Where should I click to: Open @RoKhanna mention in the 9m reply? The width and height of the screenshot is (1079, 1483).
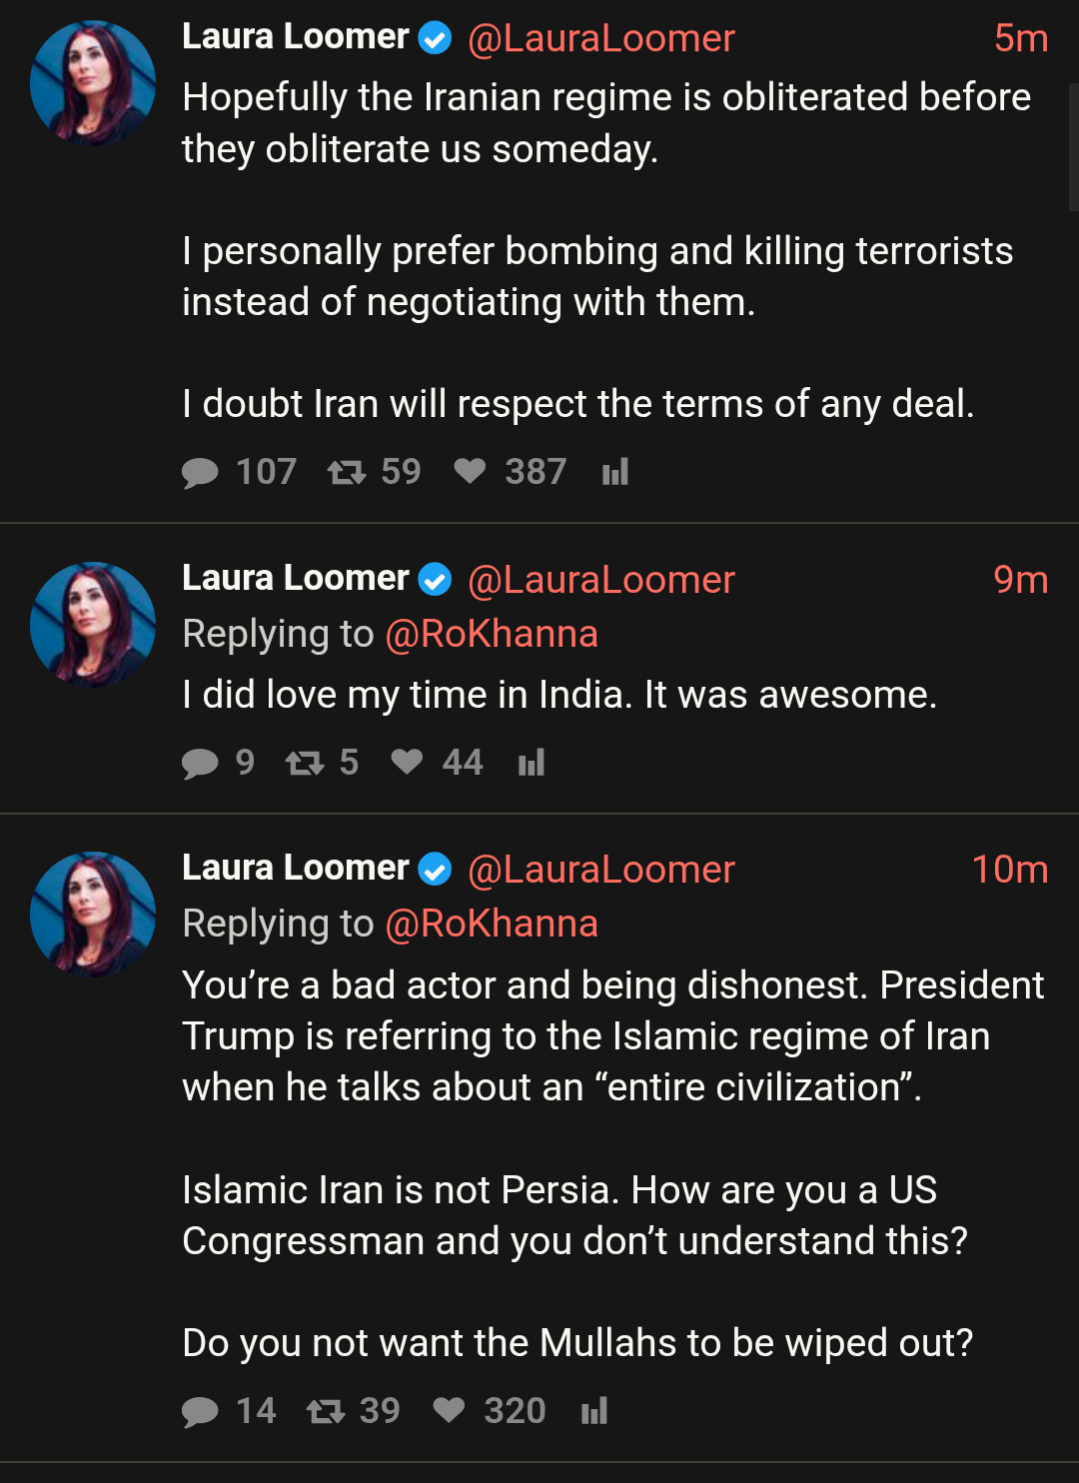pos(491,634)
